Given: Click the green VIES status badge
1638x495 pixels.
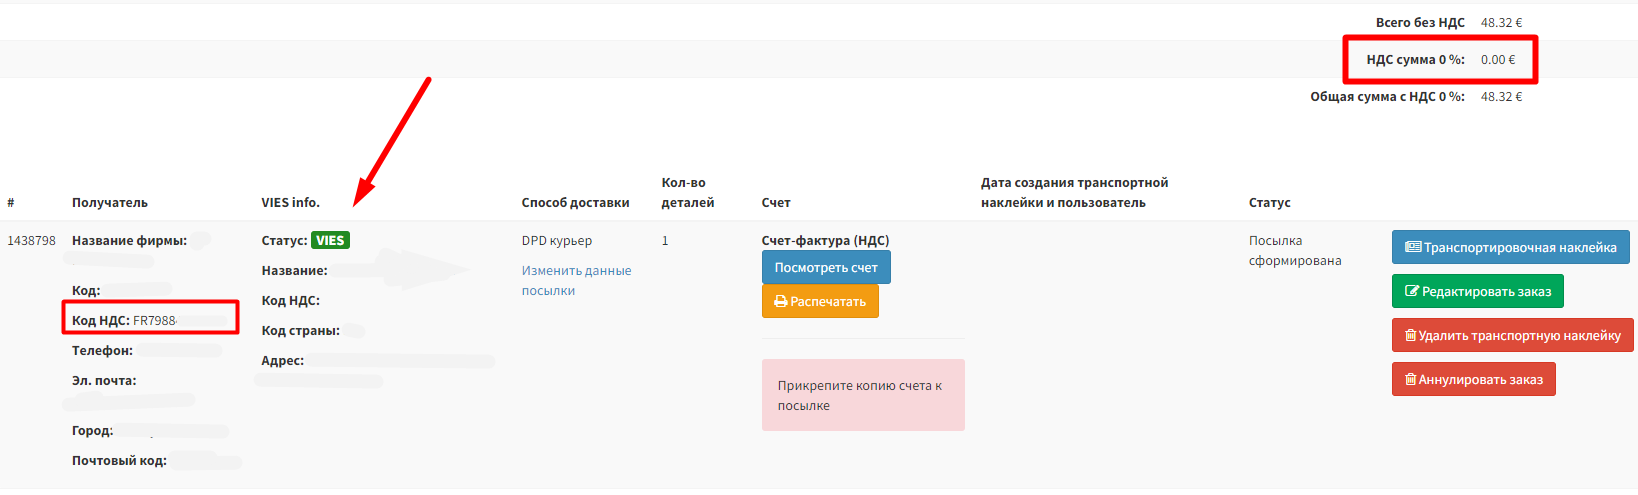Looking at the screenshot, I should pos(330,240).
